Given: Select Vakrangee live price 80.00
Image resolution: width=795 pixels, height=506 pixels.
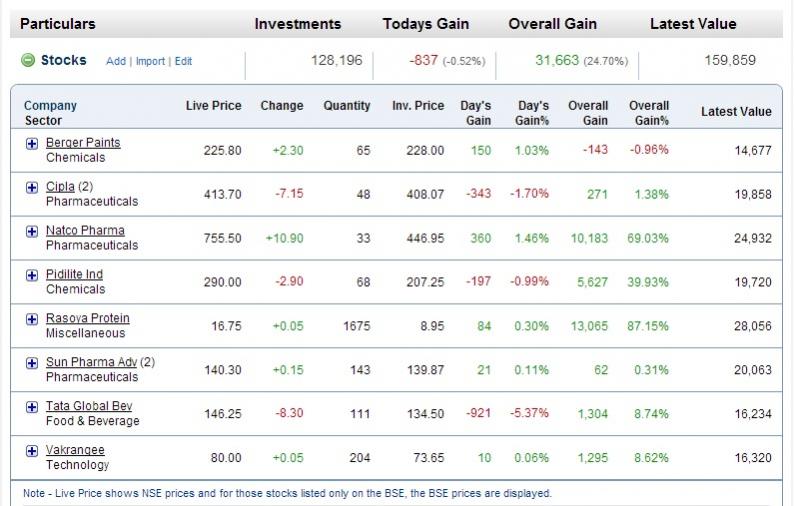Looking at the screenshot, I should click(x=226, y=458).
